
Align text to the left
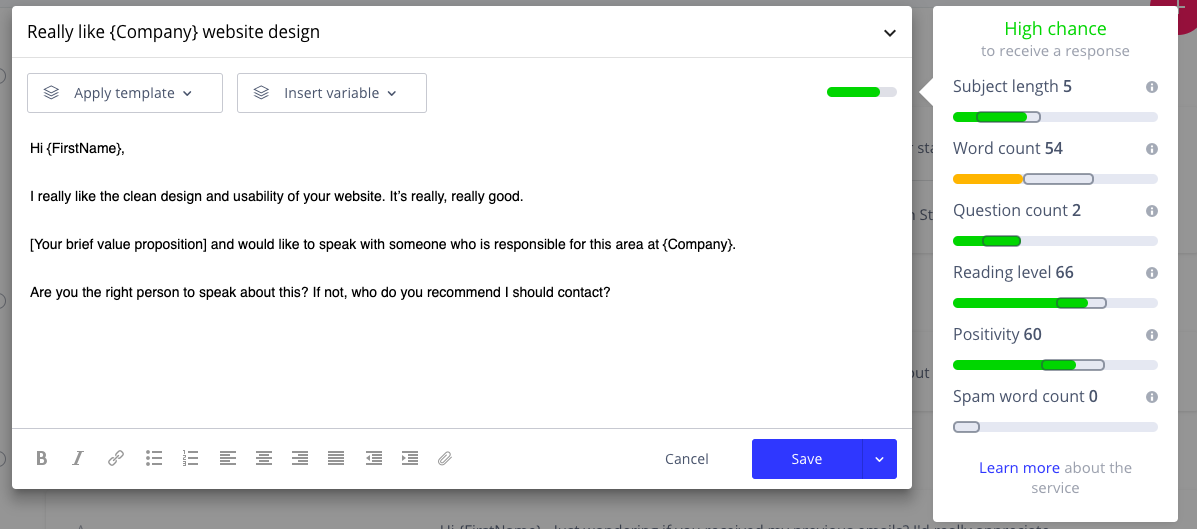pyautogui.click(x=228, y=459)
